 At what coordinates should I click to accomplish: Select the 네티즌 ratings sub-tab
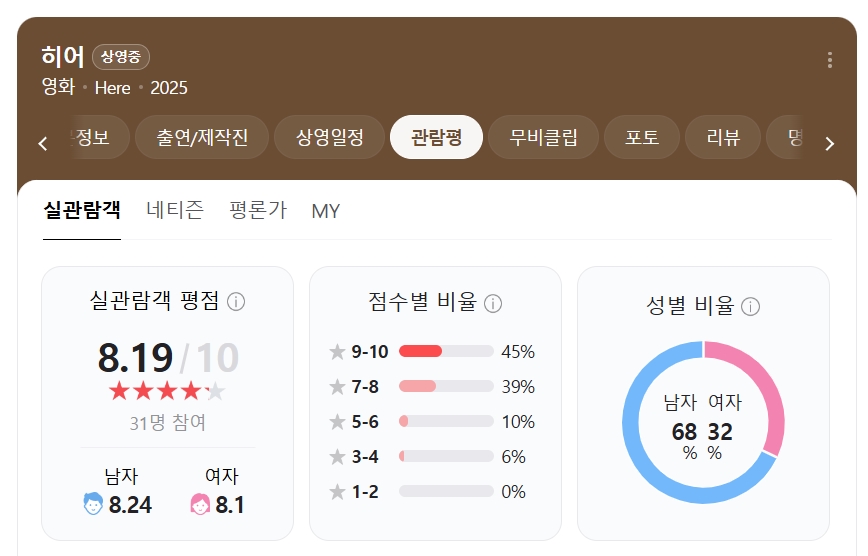pos(175,210)
